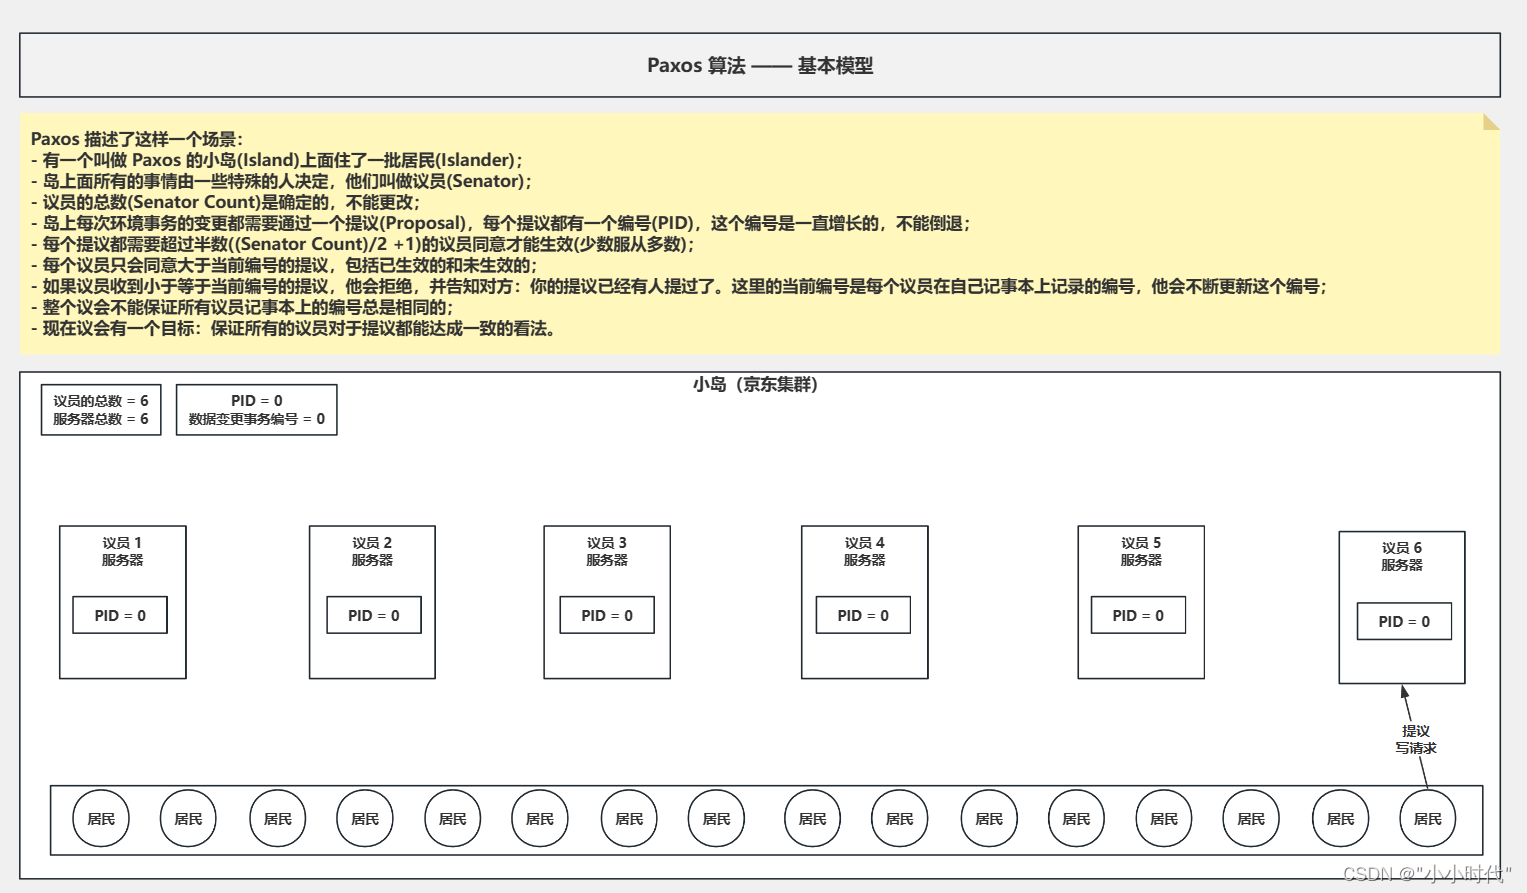Select the '议员 6 服务器' label
This screenshot has width=1527, height=893.
click(1402, 556)
